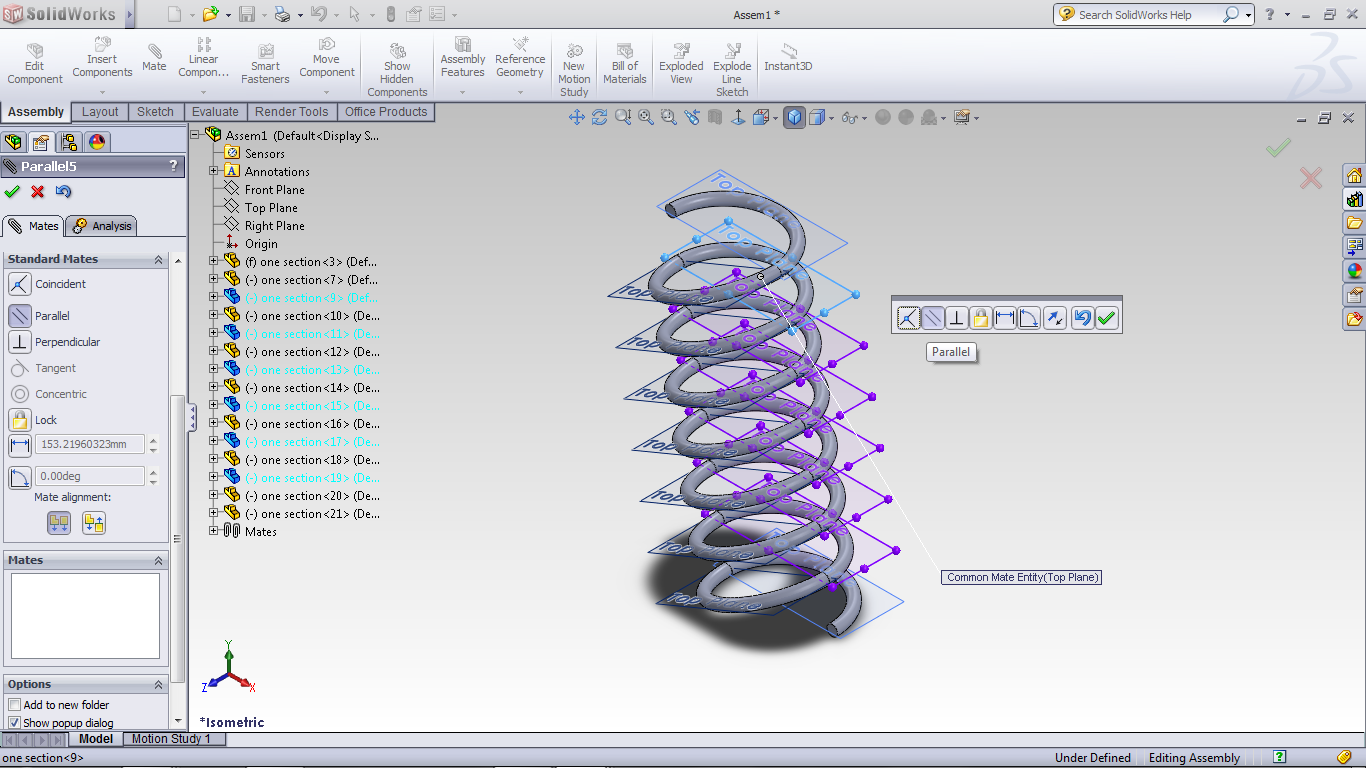This screenshot has width=1366, height=768.
Task: Click green OK checkmark in popup mate toolbar
Action: [1106, 318]
